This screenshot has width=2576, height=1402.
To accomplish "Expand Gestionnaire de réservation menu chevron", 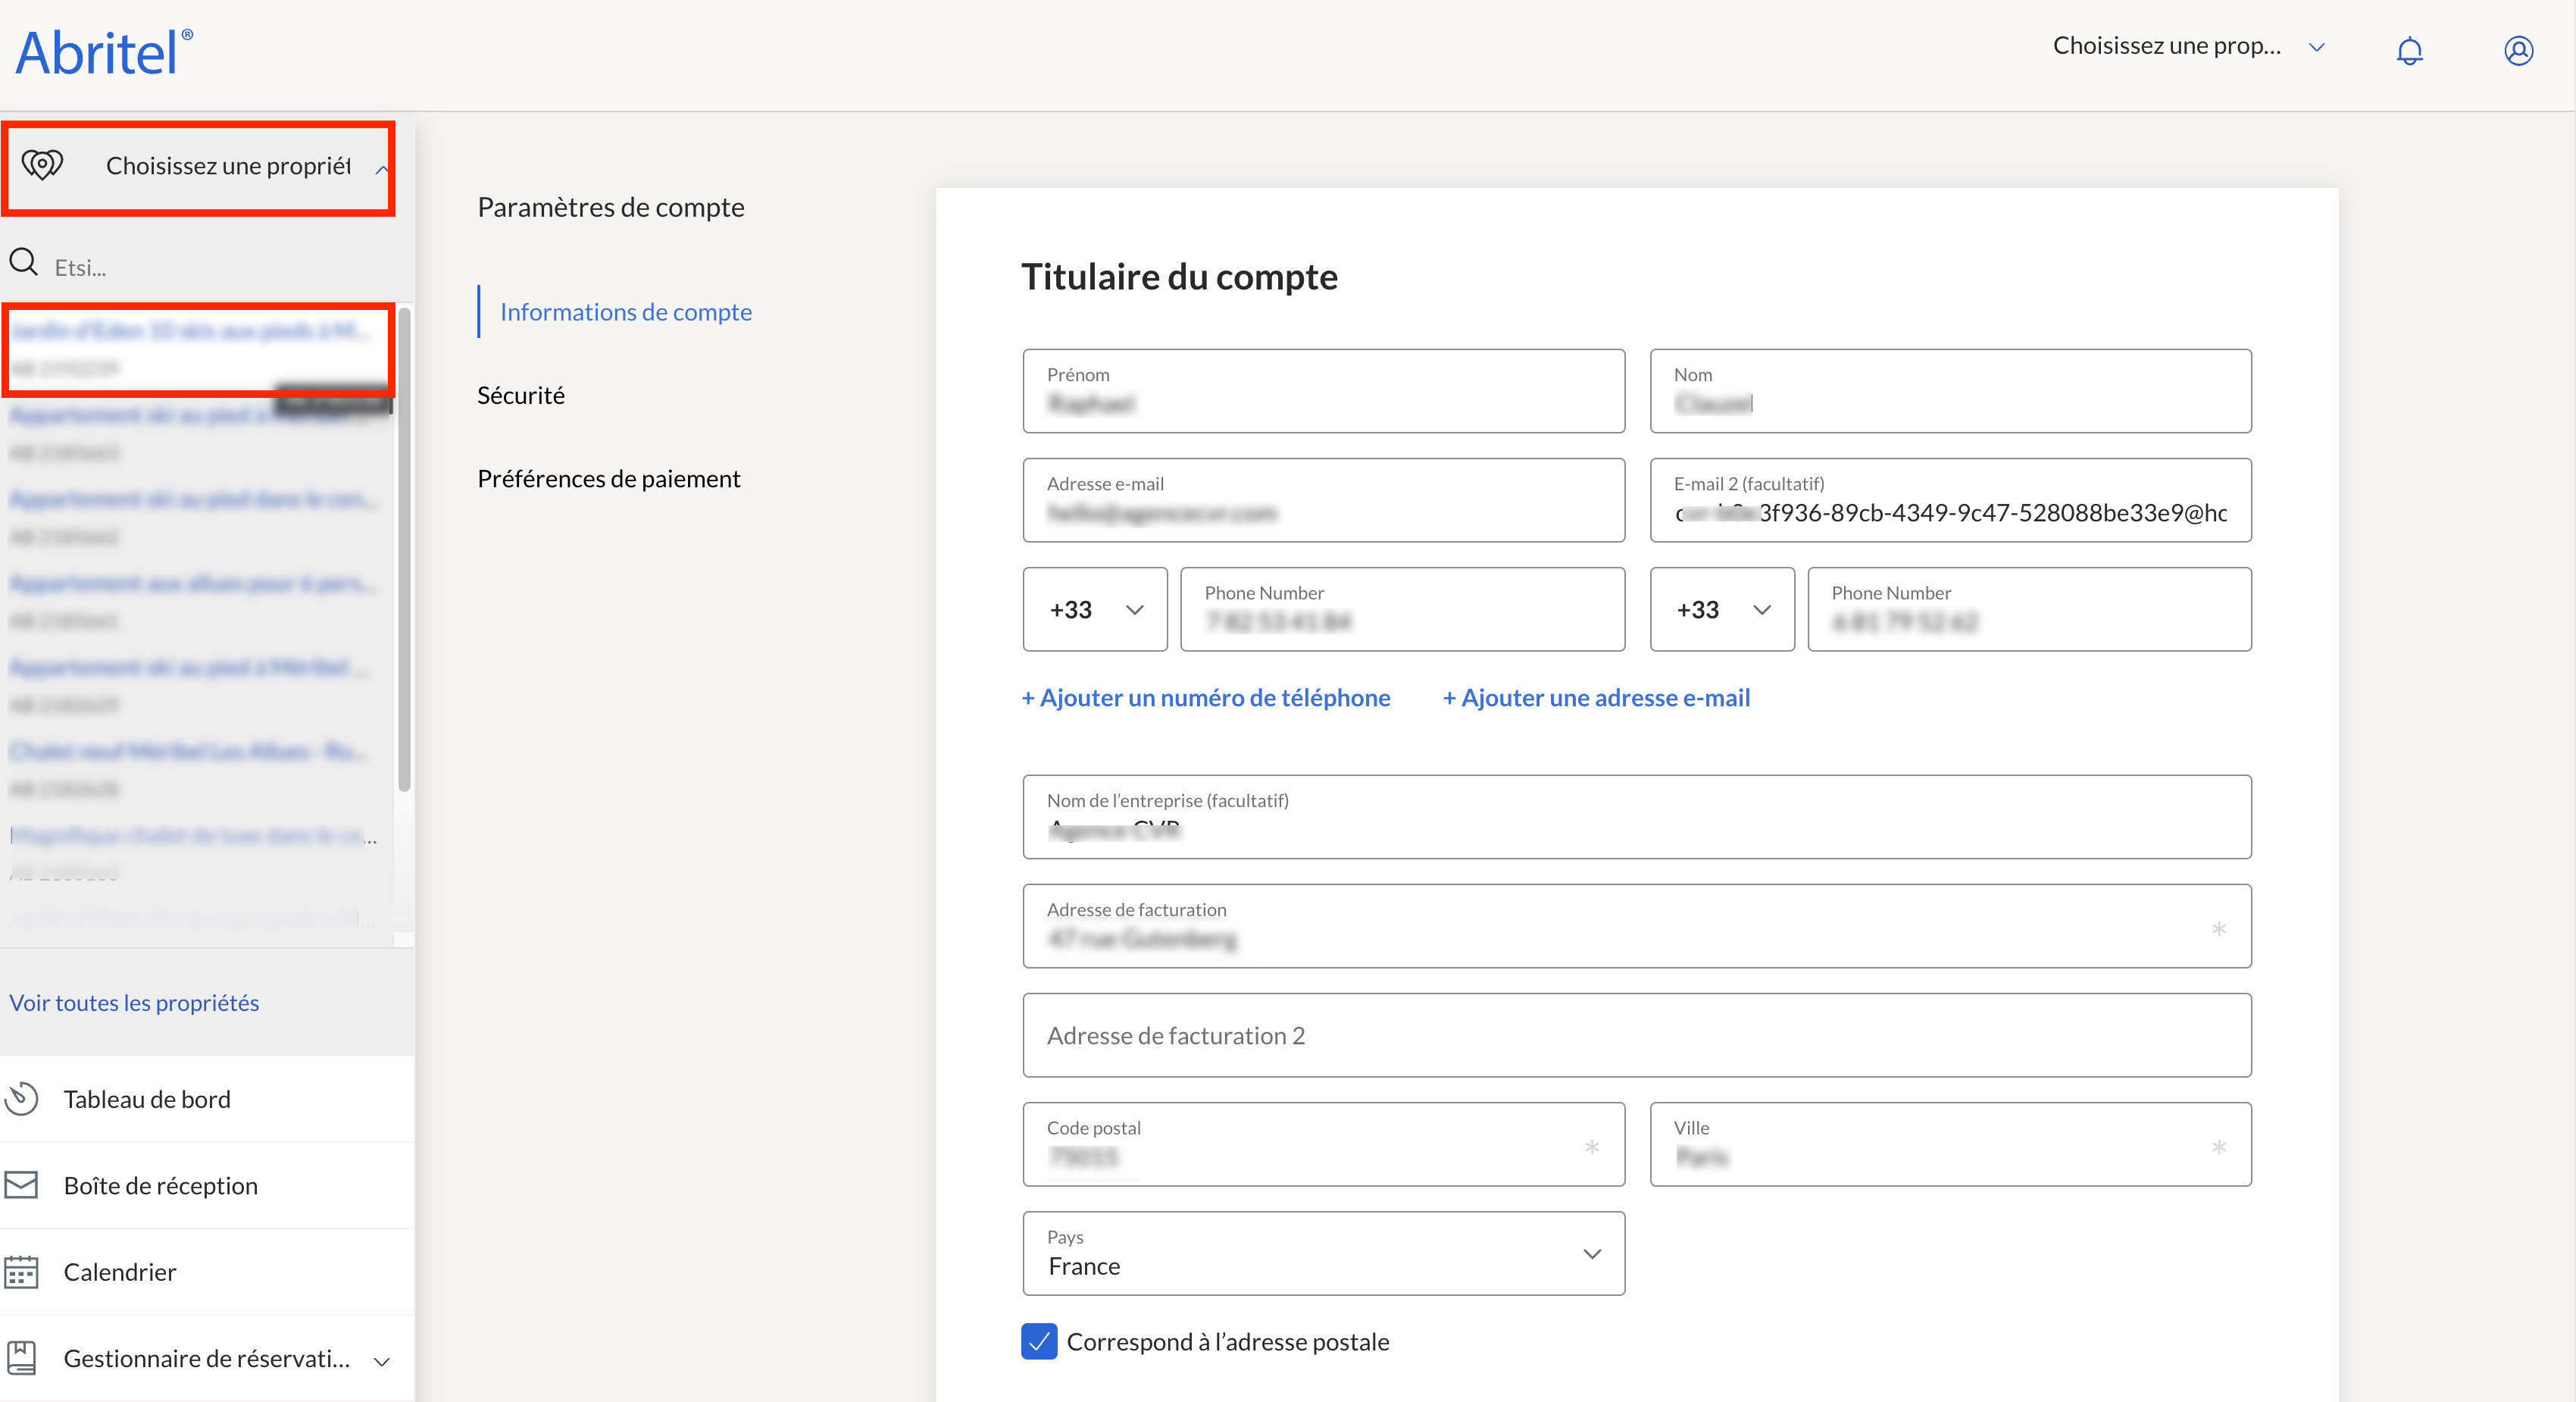I will pyautogui.click(x=381, y=1360).
